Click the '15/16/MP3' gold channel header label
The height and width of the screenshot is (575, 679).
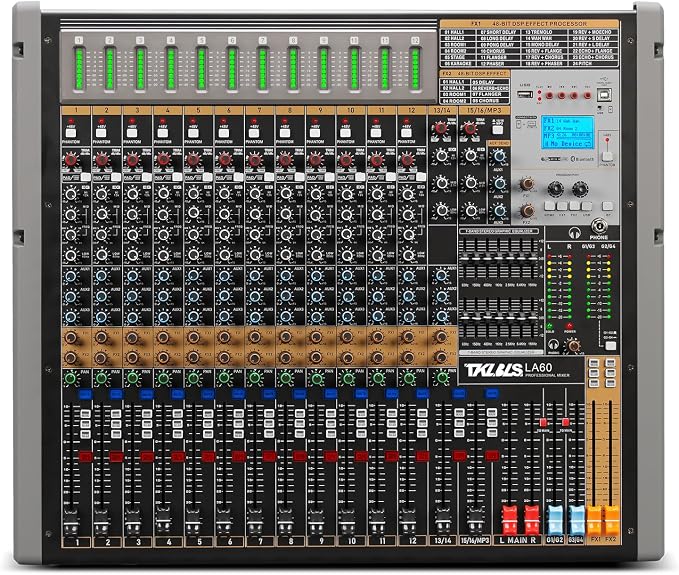[484, 110]
